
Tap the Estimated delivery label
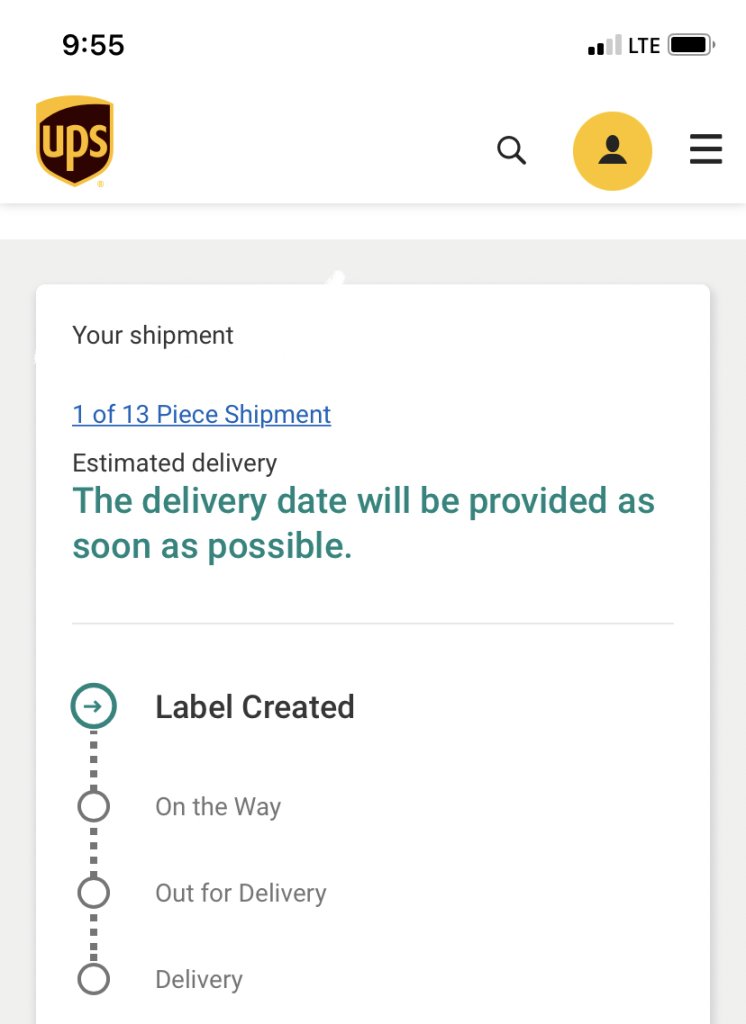click(x=174, y=463)
